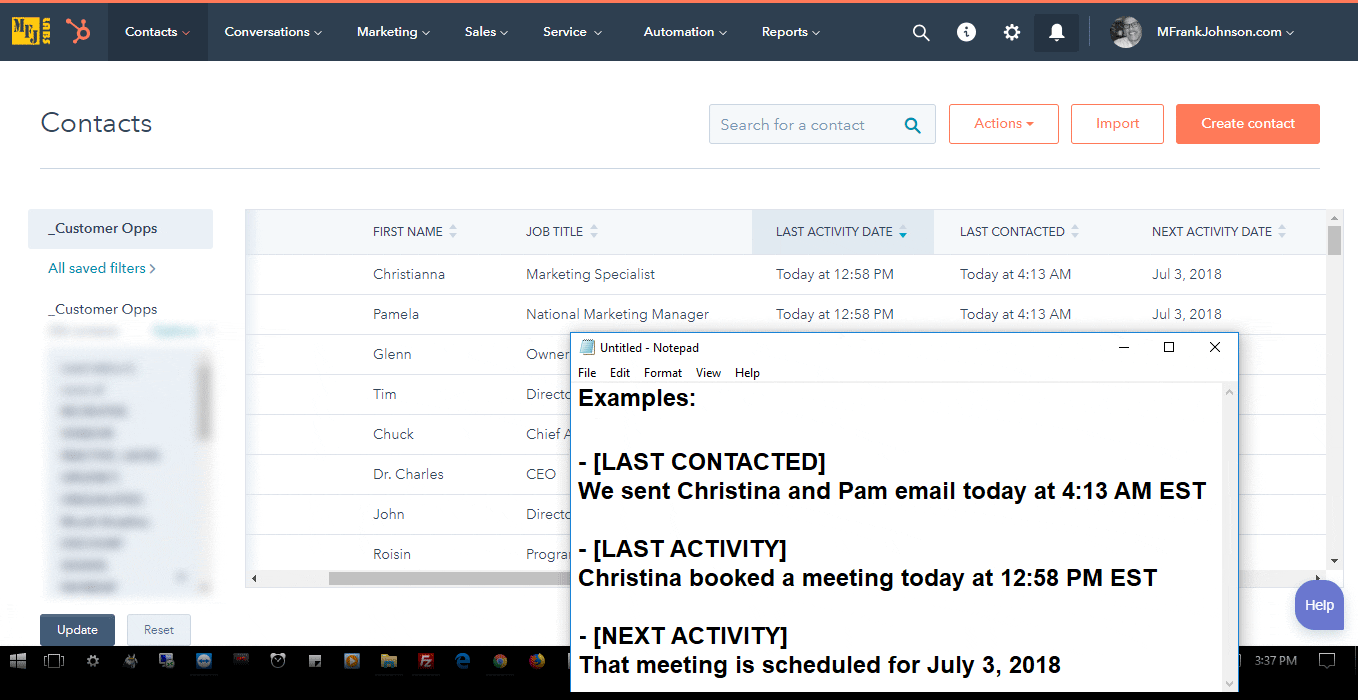Click the Create contact button

1247,123
